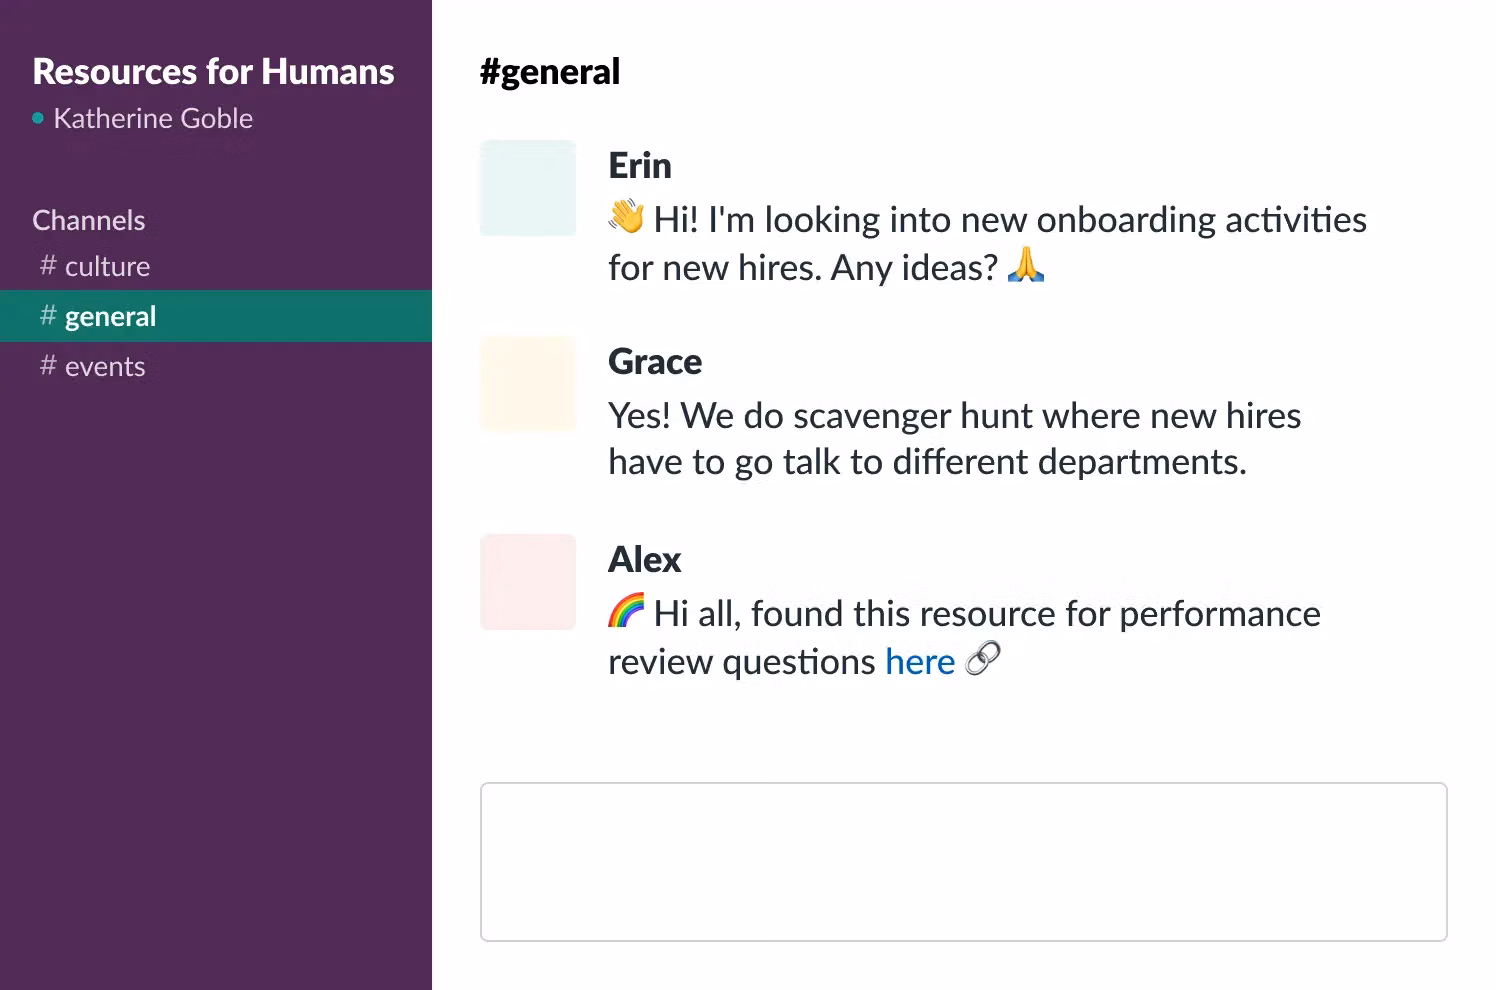Image resolution: width=1496 pixels, height=990 pixels.
Task: Open the "here" hyperlink in Alex's message
Action: click(x=920, y=661)
